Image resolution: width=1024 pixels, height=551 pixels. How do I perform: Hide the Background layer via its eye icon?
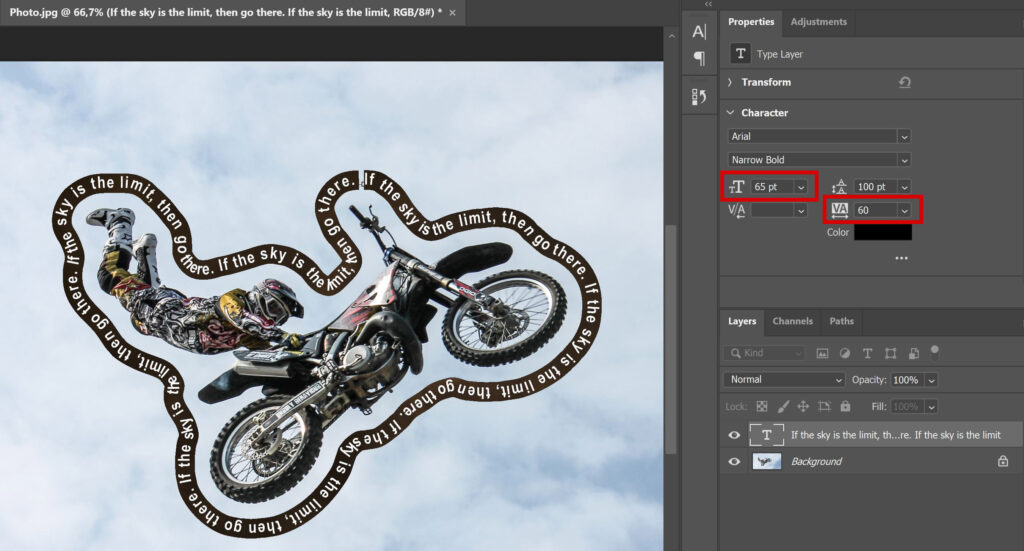[734, 462]
